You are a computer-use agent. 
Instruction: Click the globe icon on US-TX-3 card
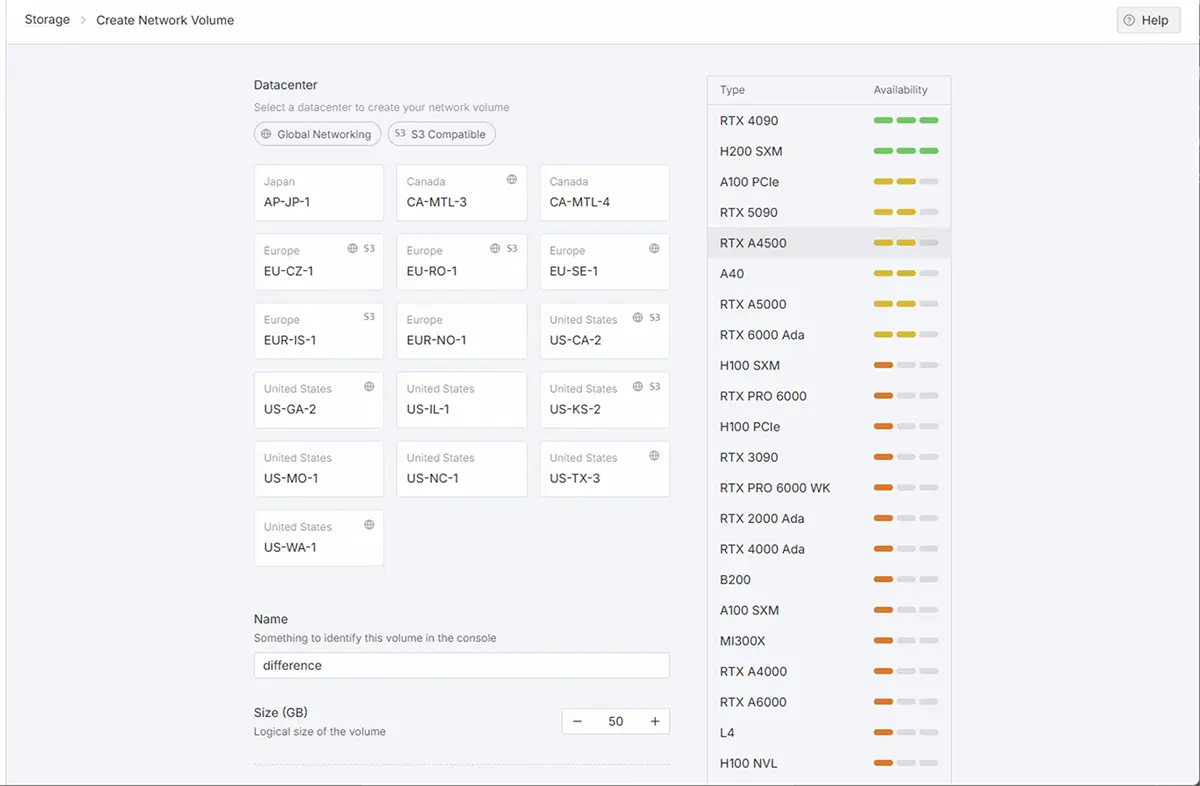655,455
